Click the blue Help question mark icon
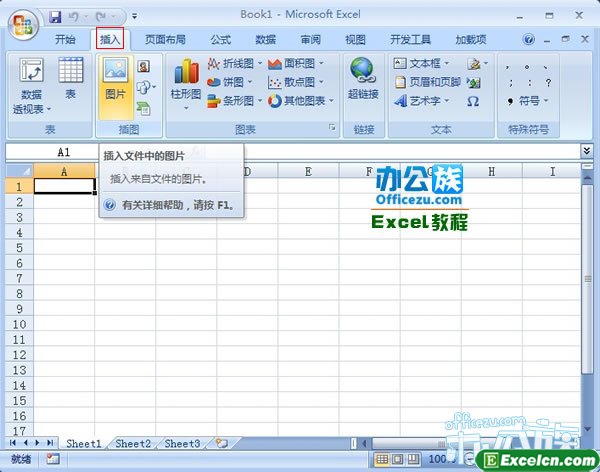The width and height of the screenshot is (600, 472). click(528, 39)
